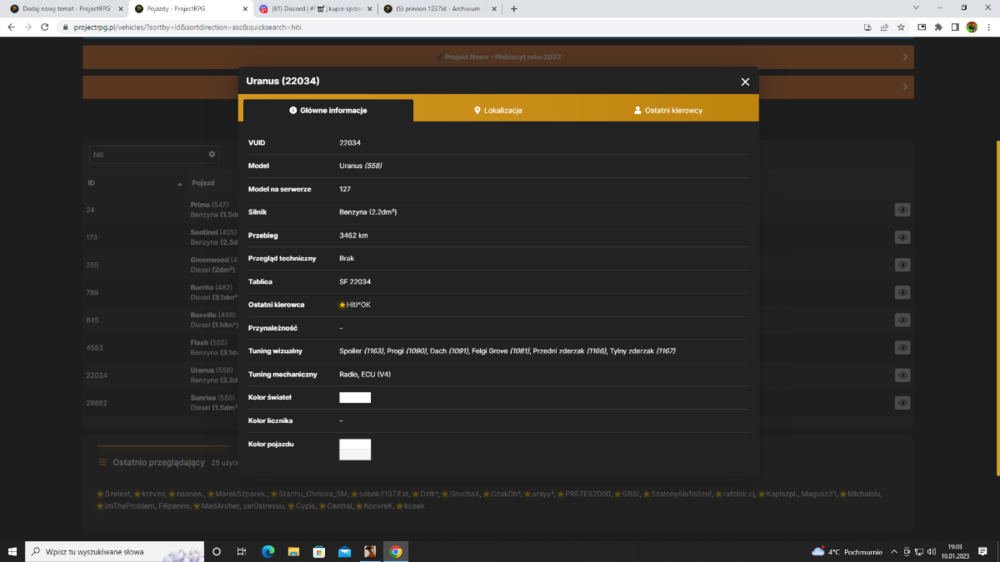
Task: Expand the Project News banner chevron
Action: point(905,57)
